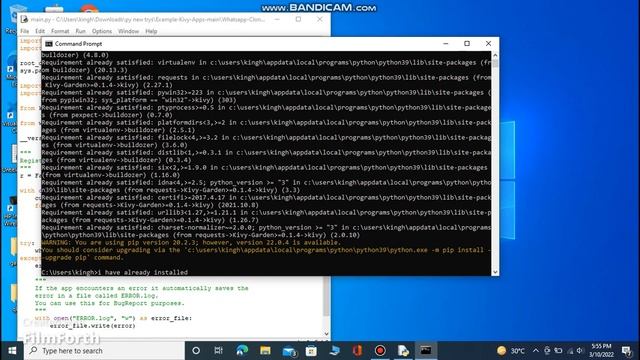Click the yellow 'WARNING: You are using pip' line
Screen dimensions: 640x360
(191, 242)
